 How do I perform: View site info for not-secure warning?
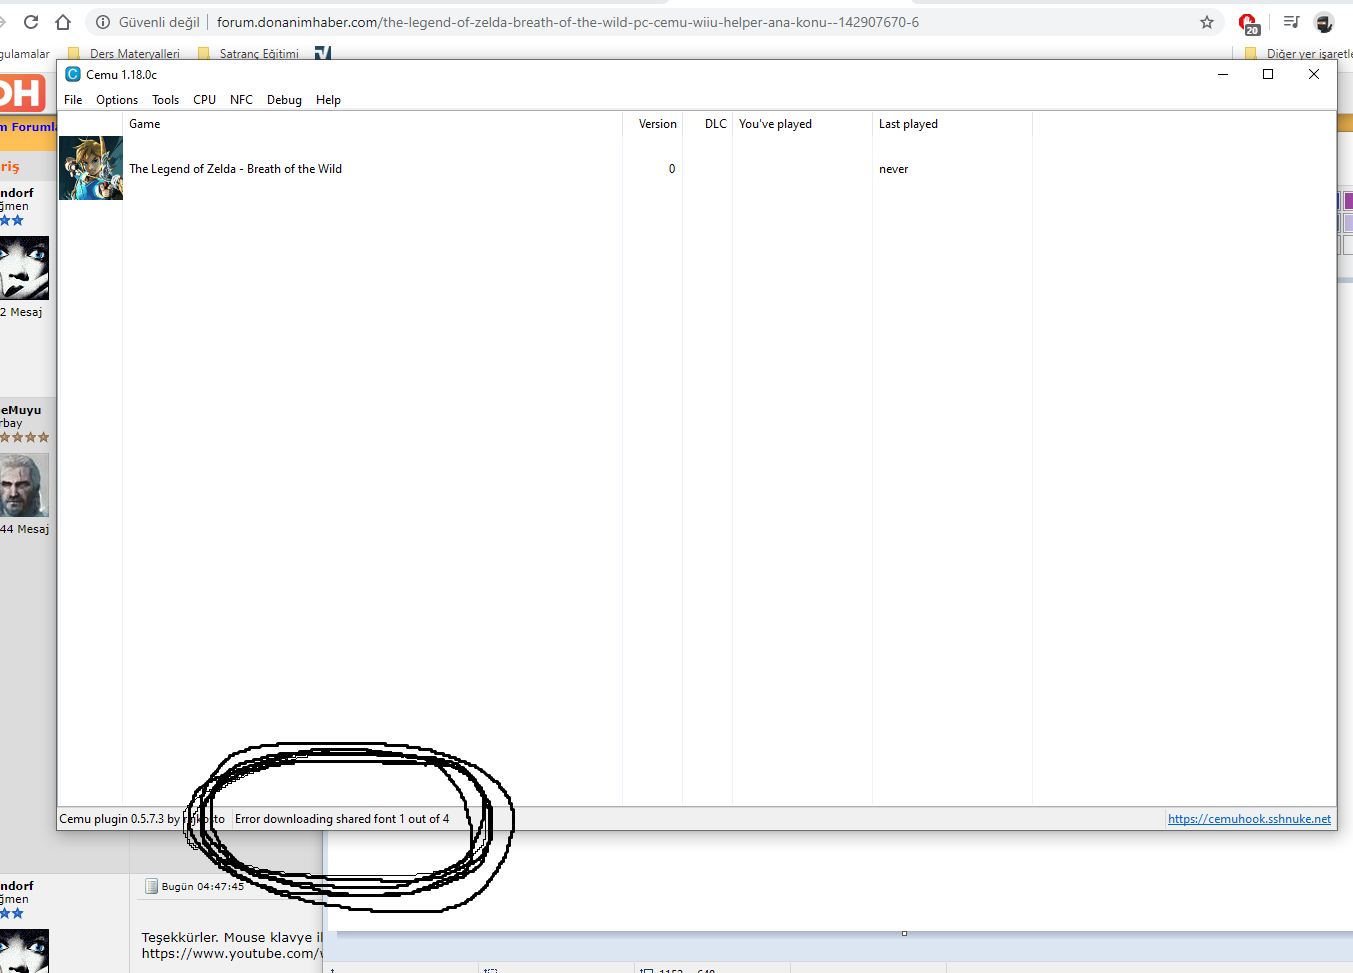(148, 22)
